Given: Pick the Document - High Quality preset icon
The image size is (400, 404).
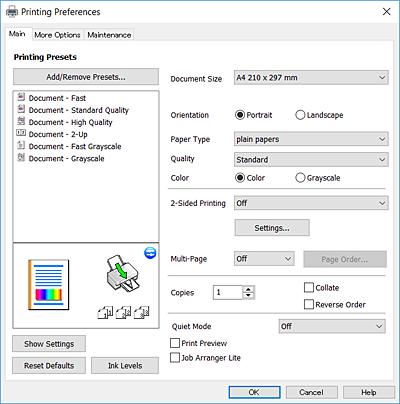Looking at the screenshot, I should (21, 121).
